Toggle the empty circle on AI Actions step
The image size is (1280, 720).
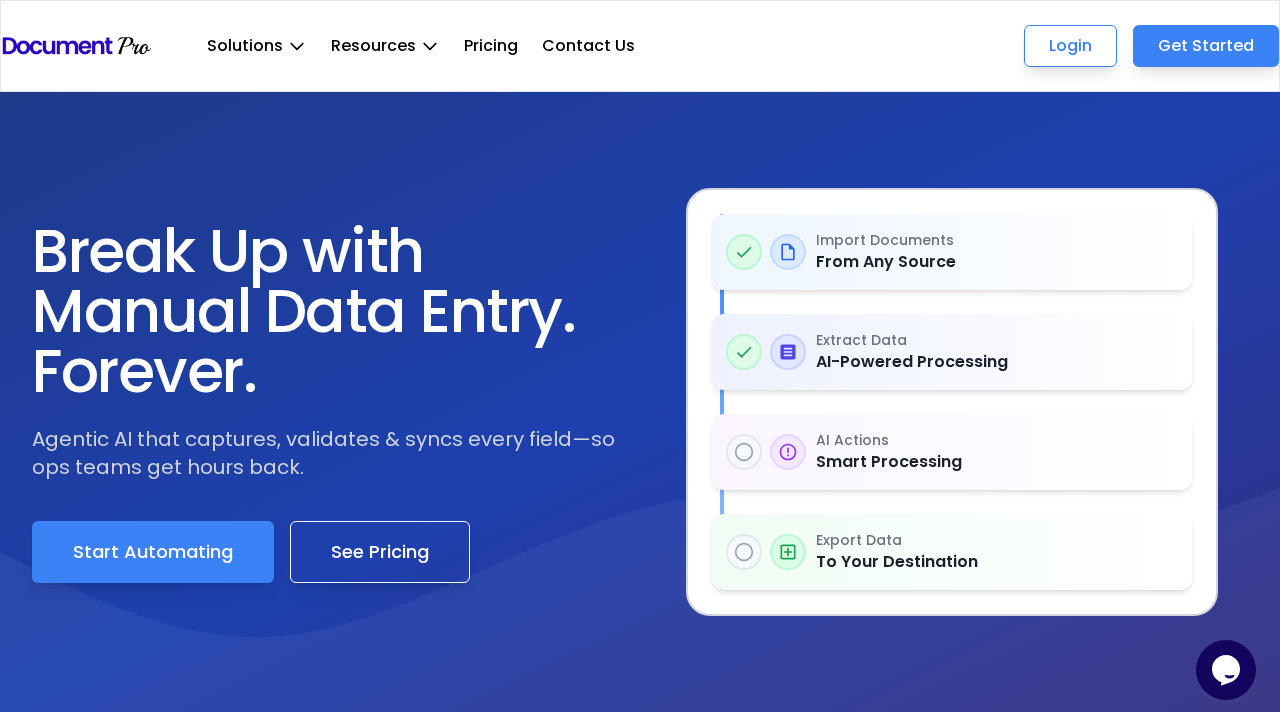click(743, 452)
